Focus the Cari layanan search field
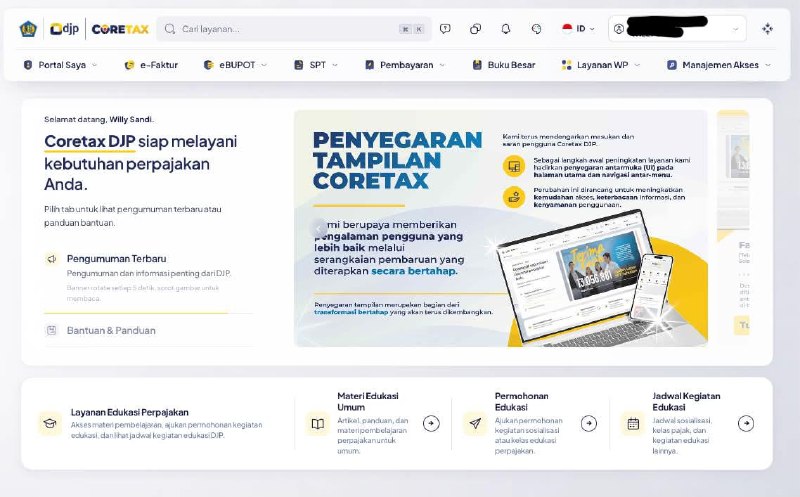800x497 pixels. 294,29
